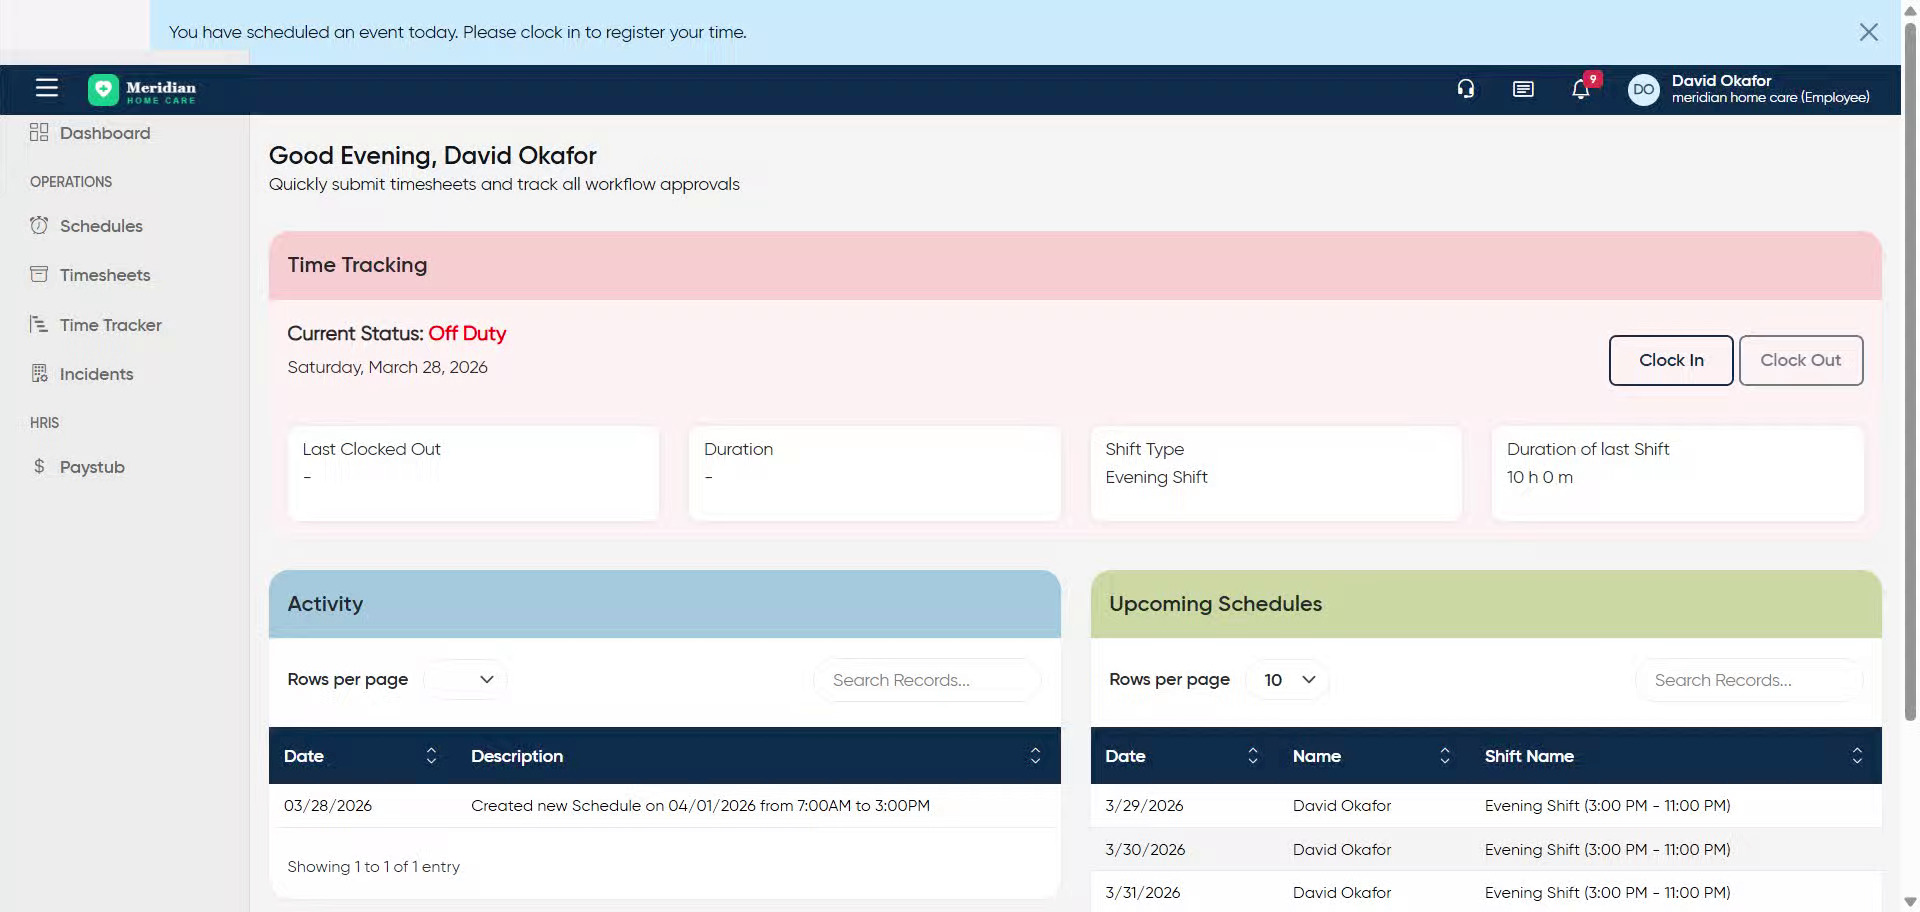Dismiss the clock-in reminder banner
The height and width of the screenshot is (912, 1920).
pos(1868,32)
